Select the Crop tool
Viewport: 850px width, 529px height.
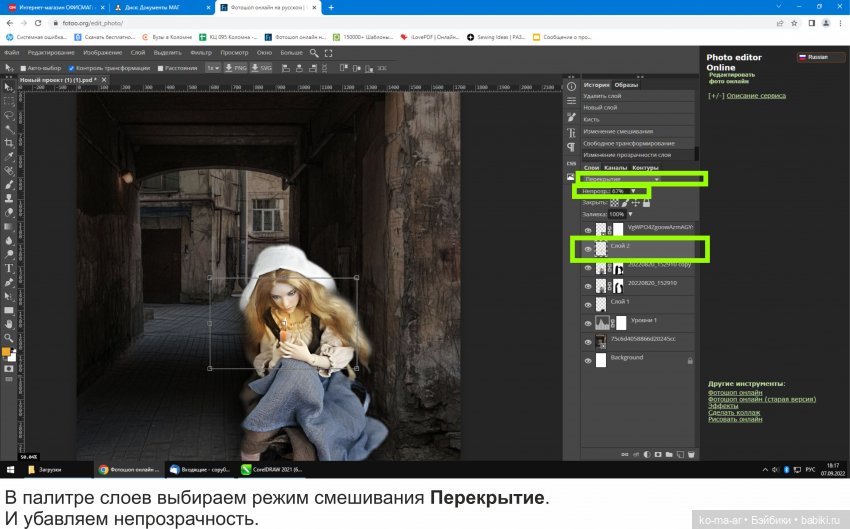coord(9,143)
